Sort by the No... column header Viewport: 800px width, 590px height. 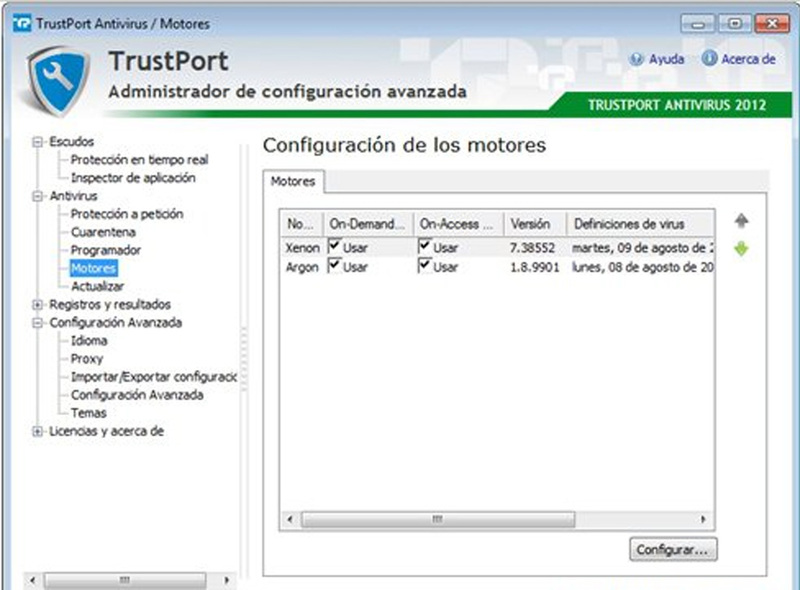coord(302,224)
